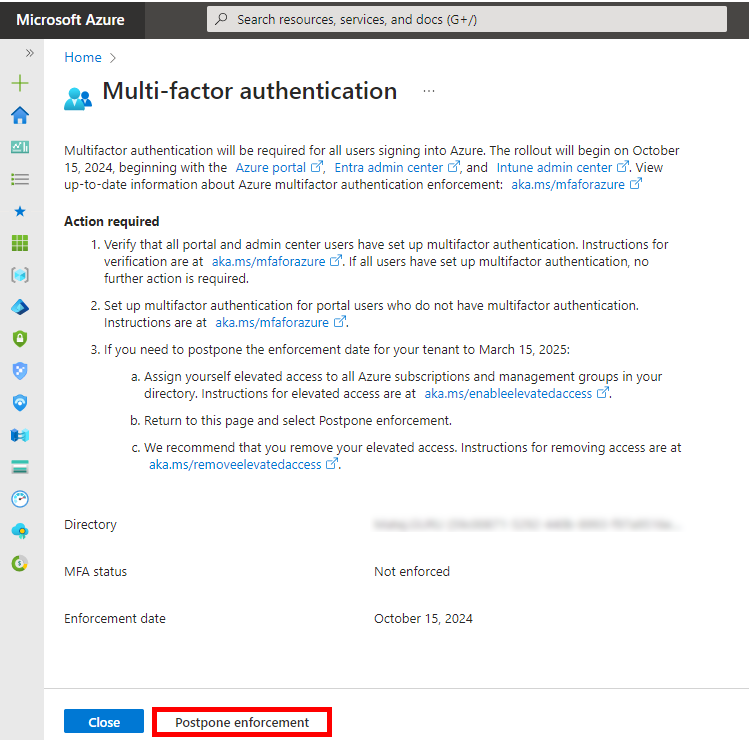
Task: Click the magnifier icon in search bar
Action: point(221,19)
